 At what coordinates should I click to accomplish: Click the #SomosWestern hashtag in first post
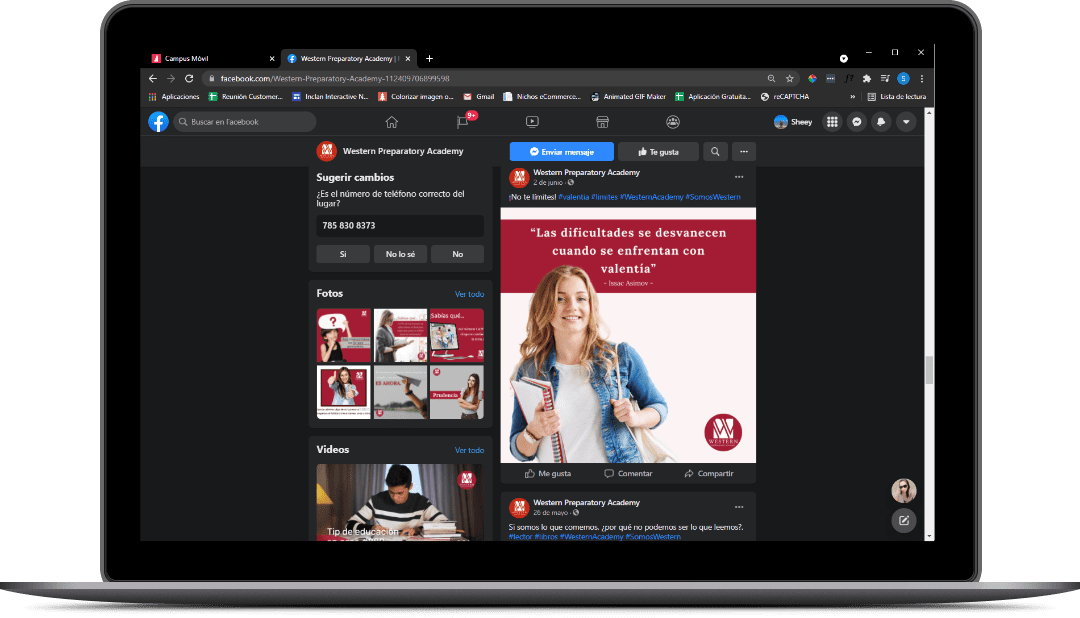(714, 197)
